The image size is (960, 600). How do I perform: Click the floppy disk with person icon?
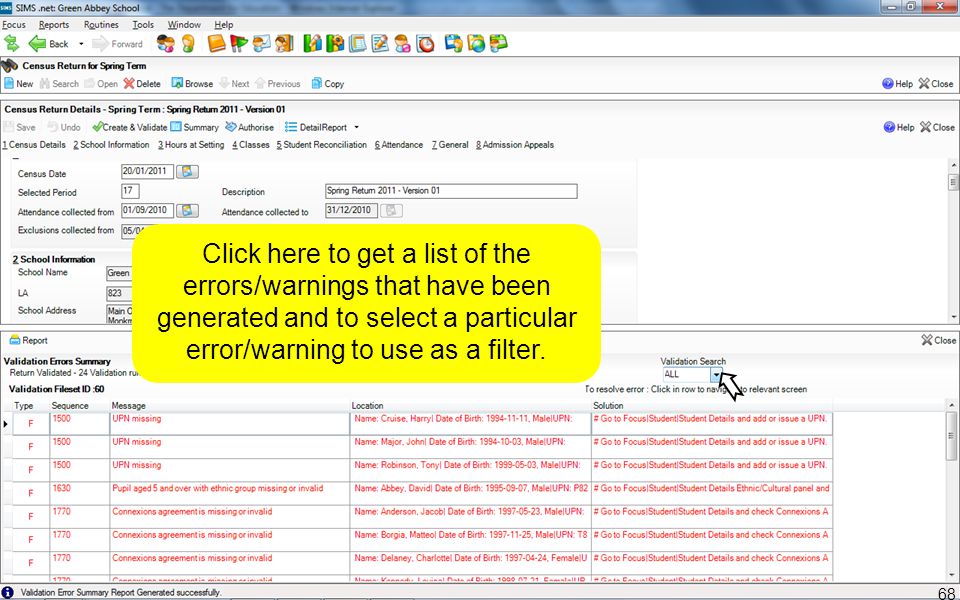click(454, 43)
